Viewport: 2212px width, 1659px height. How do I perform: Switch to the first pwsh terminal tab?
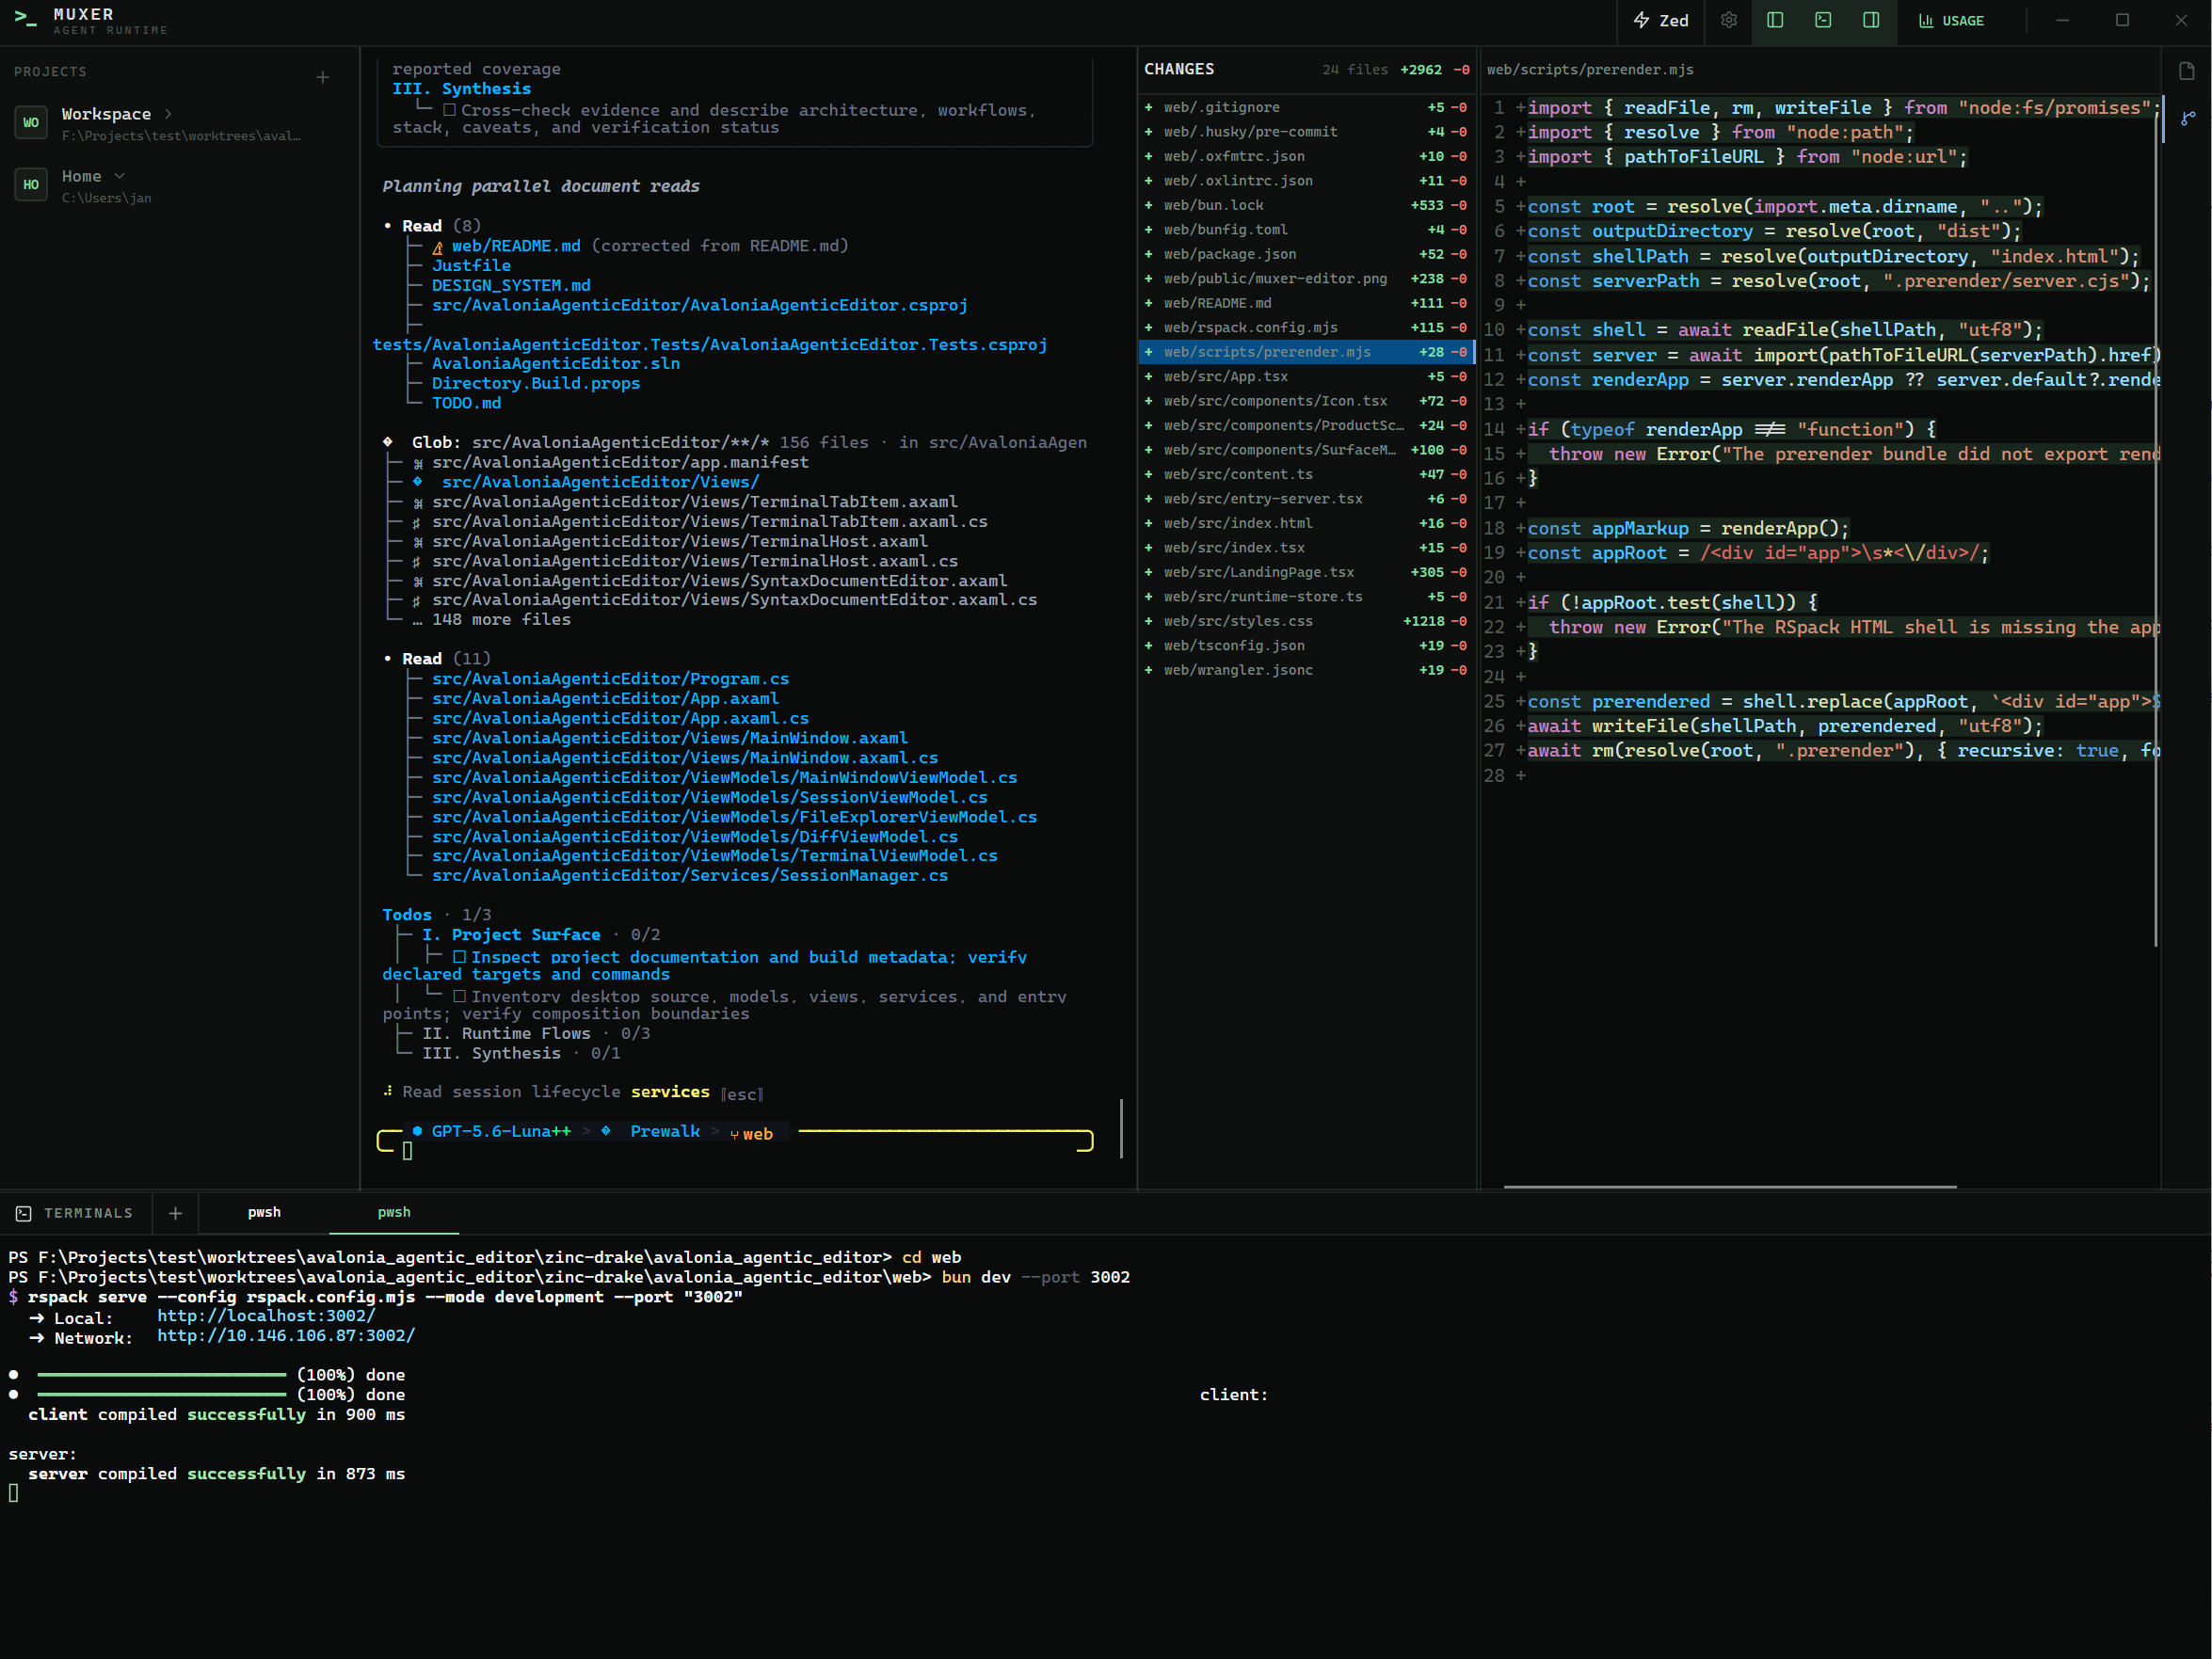tap(264, 1212)
